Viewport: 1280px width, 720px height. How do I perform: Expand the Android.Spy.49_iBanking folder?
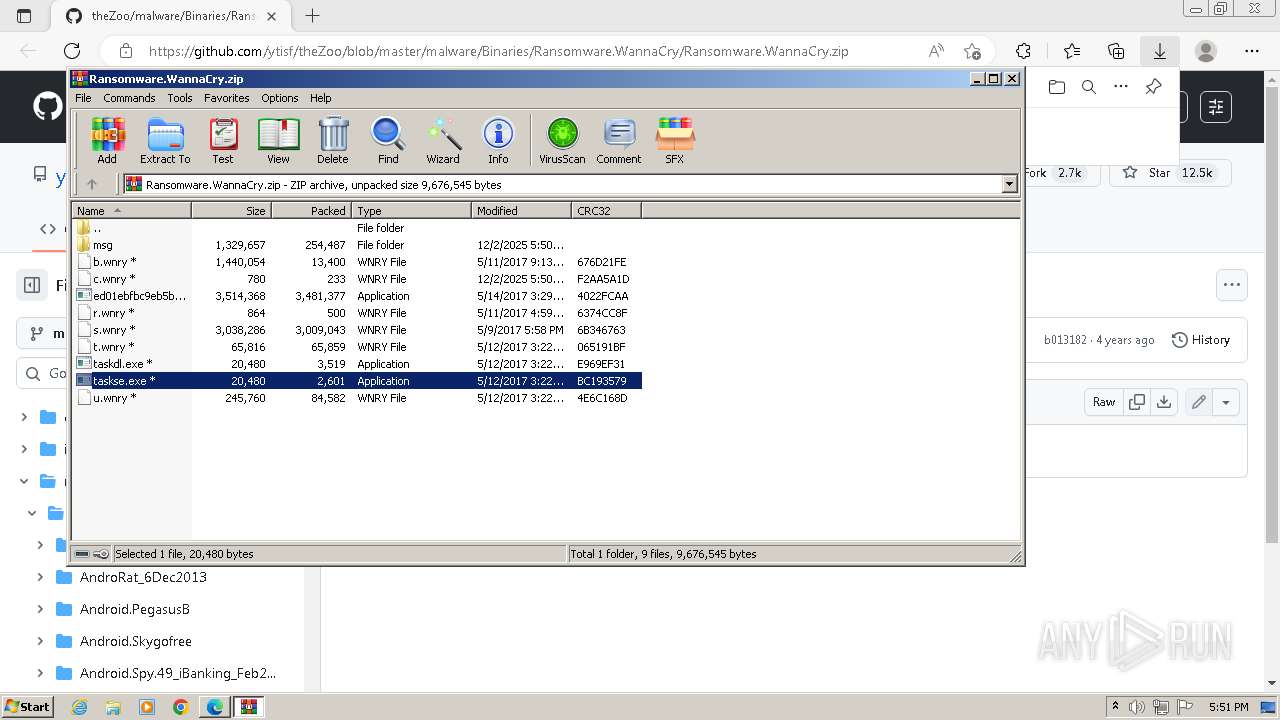pos(40,673)
